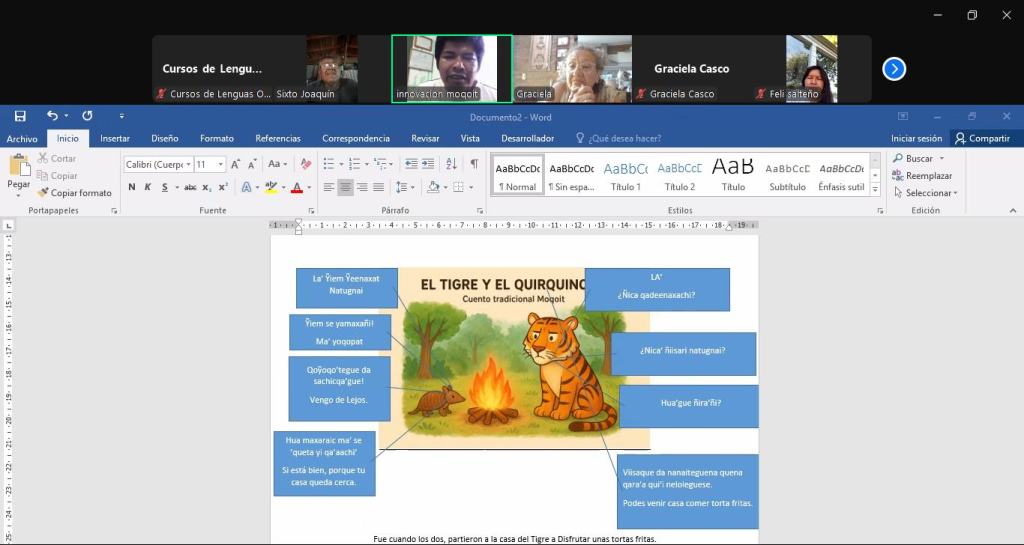Clear all formatting with the eraser icon

click(305, 164)
